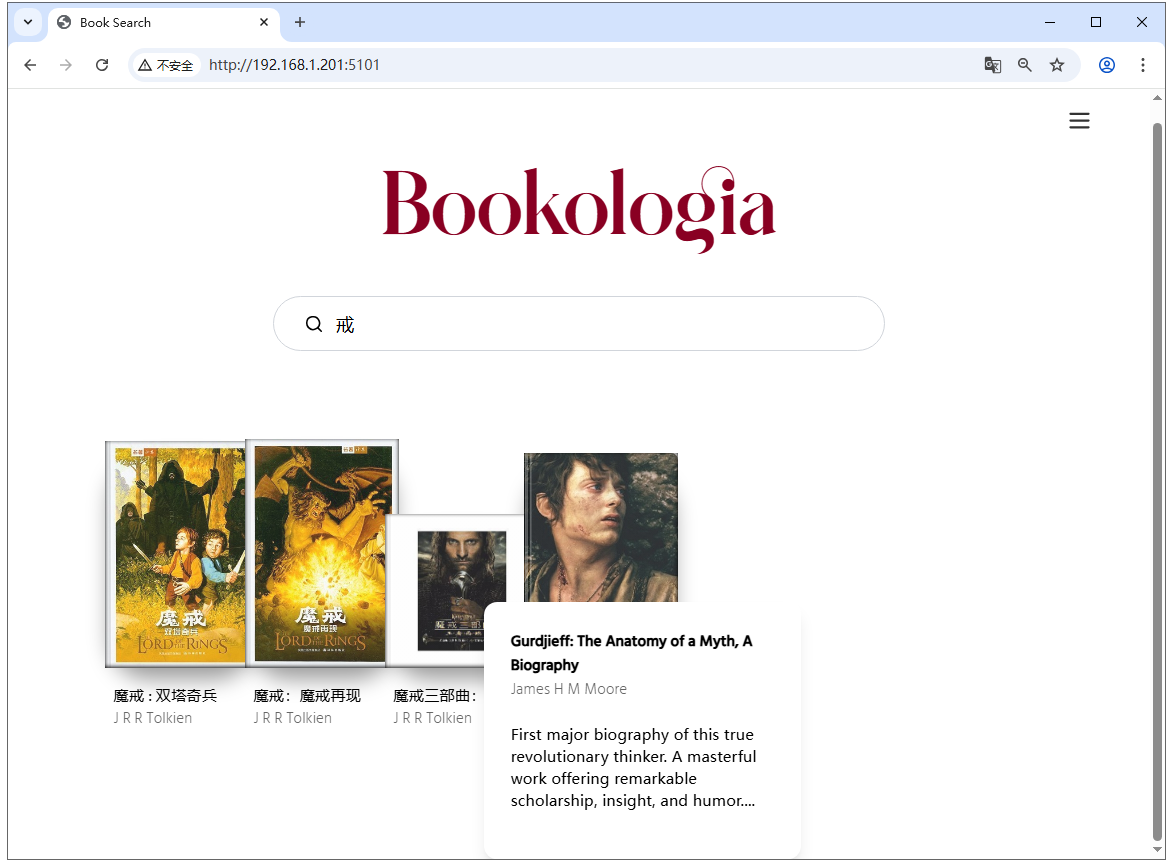Click J R R Tolkien under 双塔奇兵

pos(153,718)
